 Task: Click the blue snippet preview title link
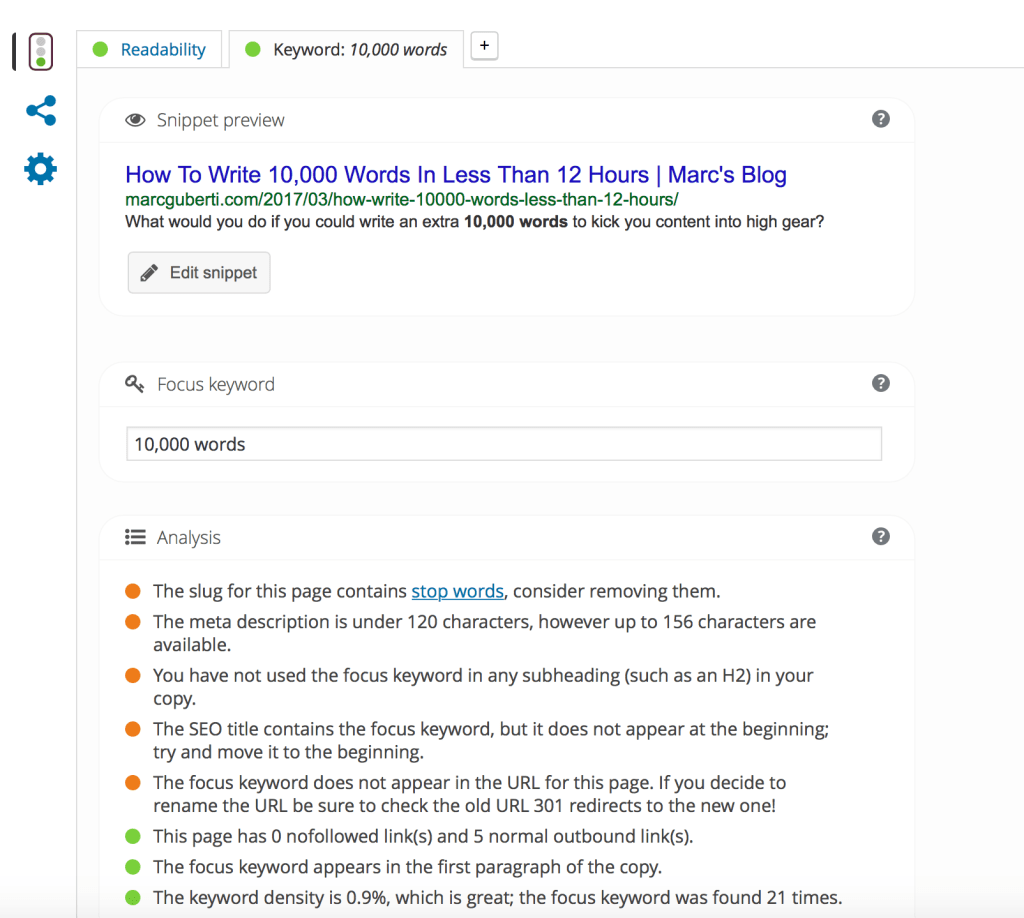455,174
